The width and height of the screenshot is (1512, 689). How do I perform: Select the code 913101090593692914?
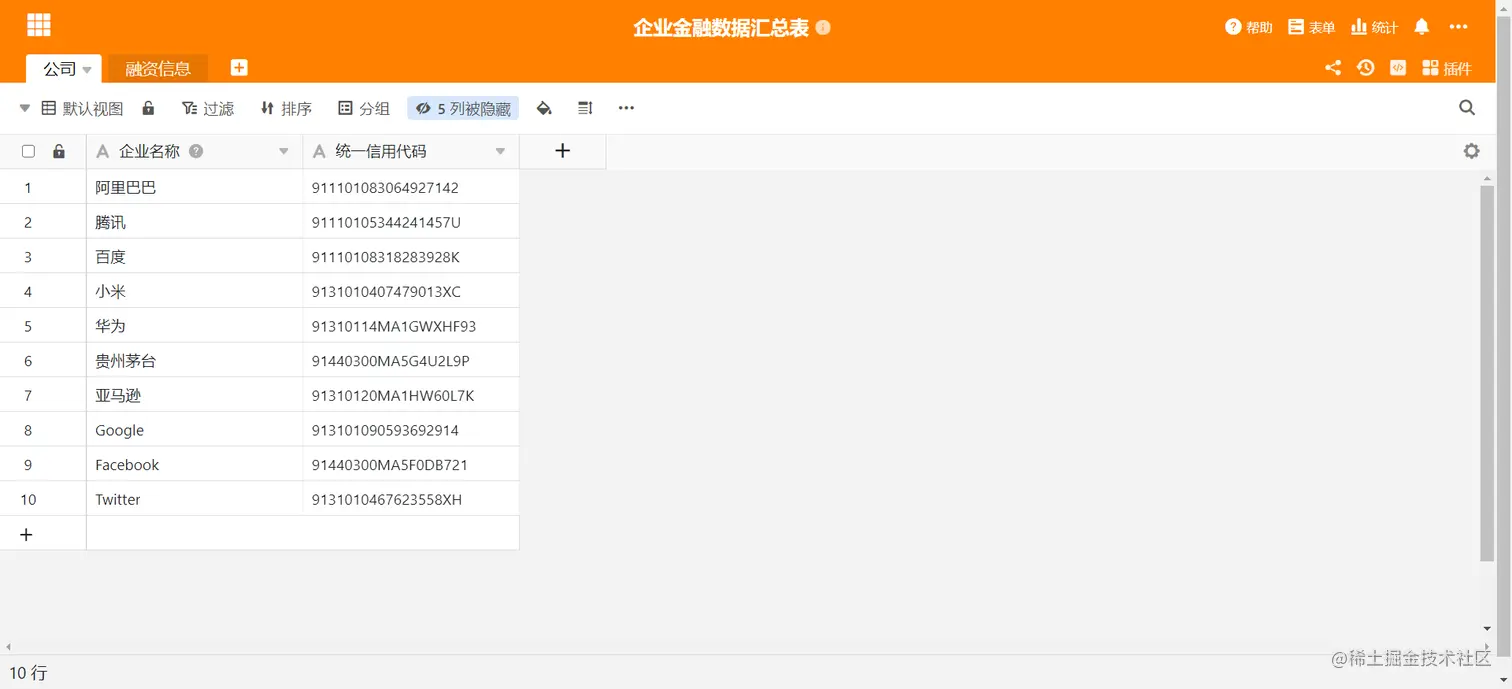[x=411, y=430]
